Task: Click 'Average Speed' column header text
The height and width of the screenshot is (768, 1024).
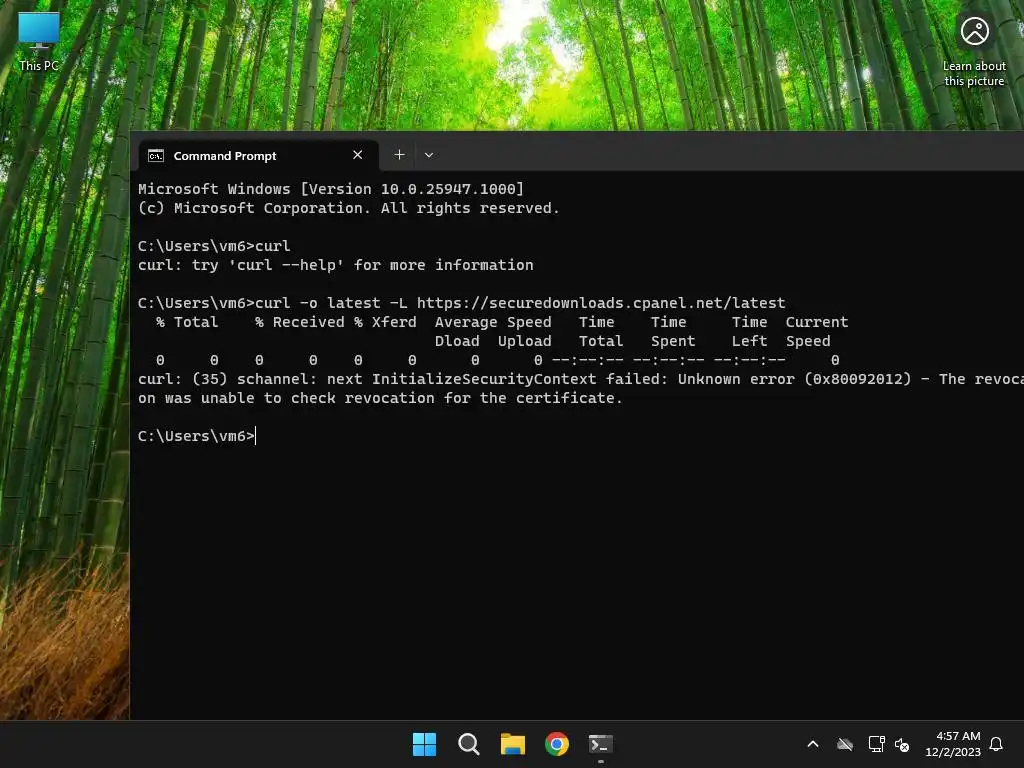Action: pos(493,322)
